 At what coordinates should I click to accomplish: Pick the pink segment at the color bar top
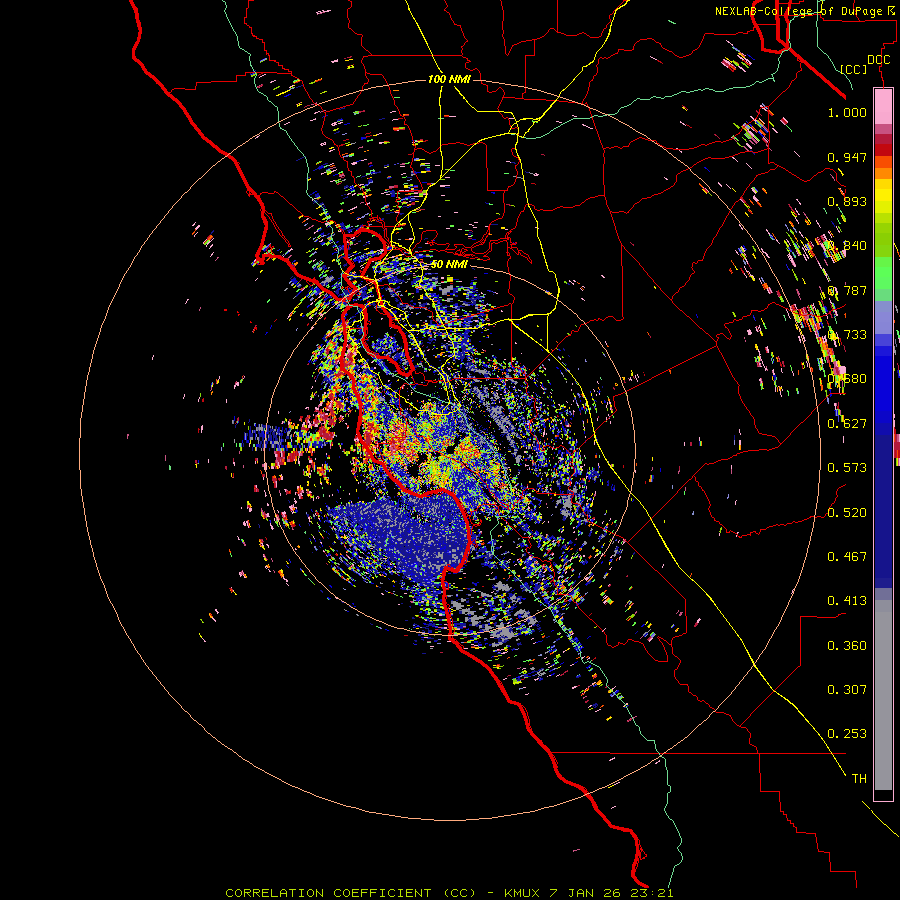click(883, 107)
